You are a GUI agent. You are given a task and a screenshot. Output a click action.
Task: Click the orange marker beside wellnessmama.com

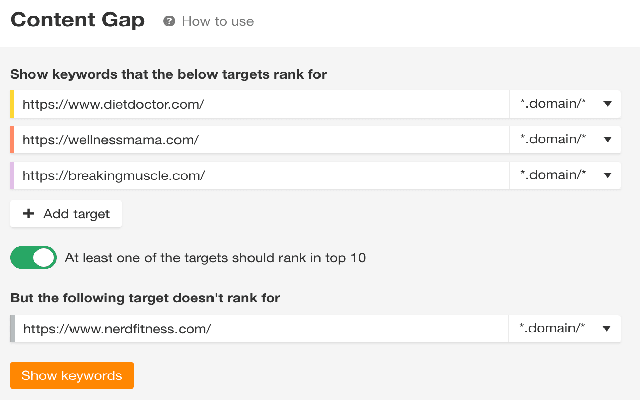(x=12, y=140)
